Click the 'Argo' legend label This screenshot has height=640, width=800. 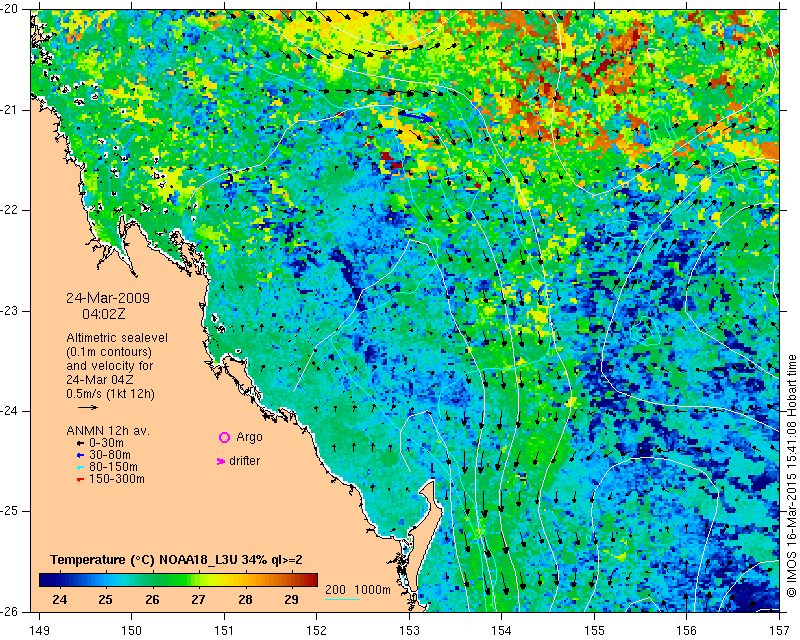(249, 437)
